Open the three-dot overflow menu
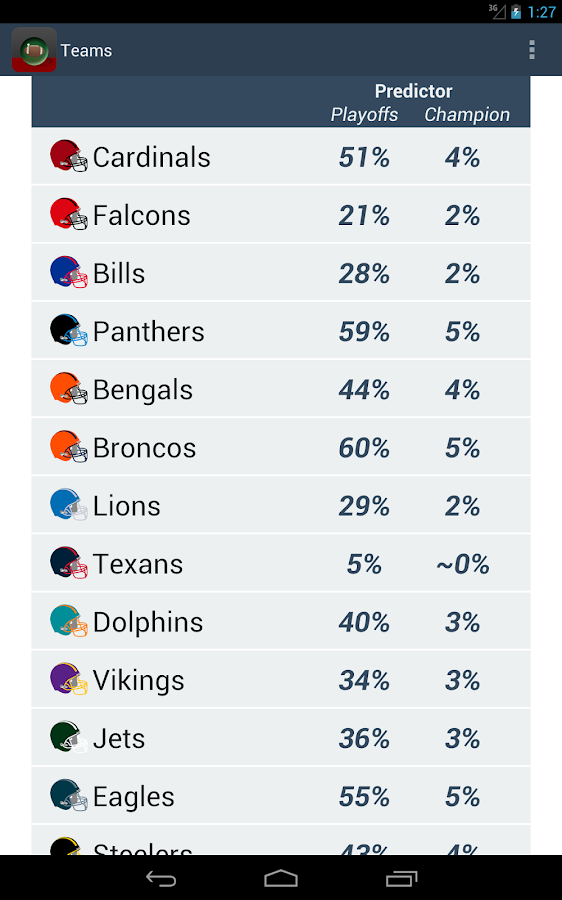The height and width of the screenshot is (900, 562). (532, 50)
